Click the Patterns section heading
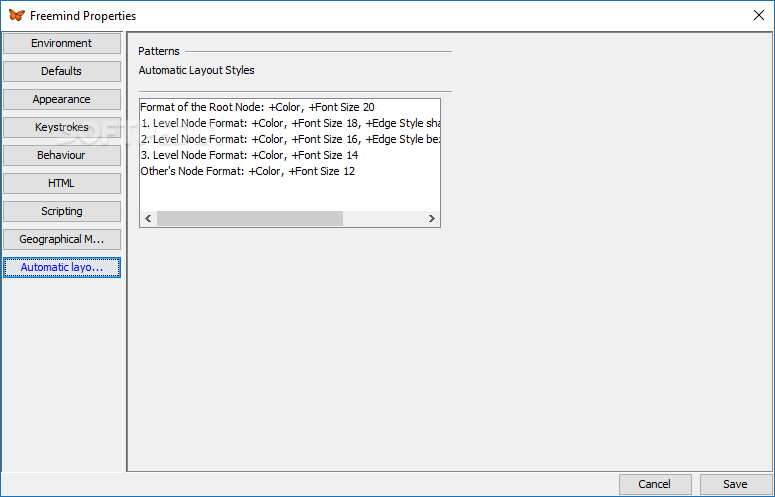Screen dimensions: 775x497 click(159, 51)
